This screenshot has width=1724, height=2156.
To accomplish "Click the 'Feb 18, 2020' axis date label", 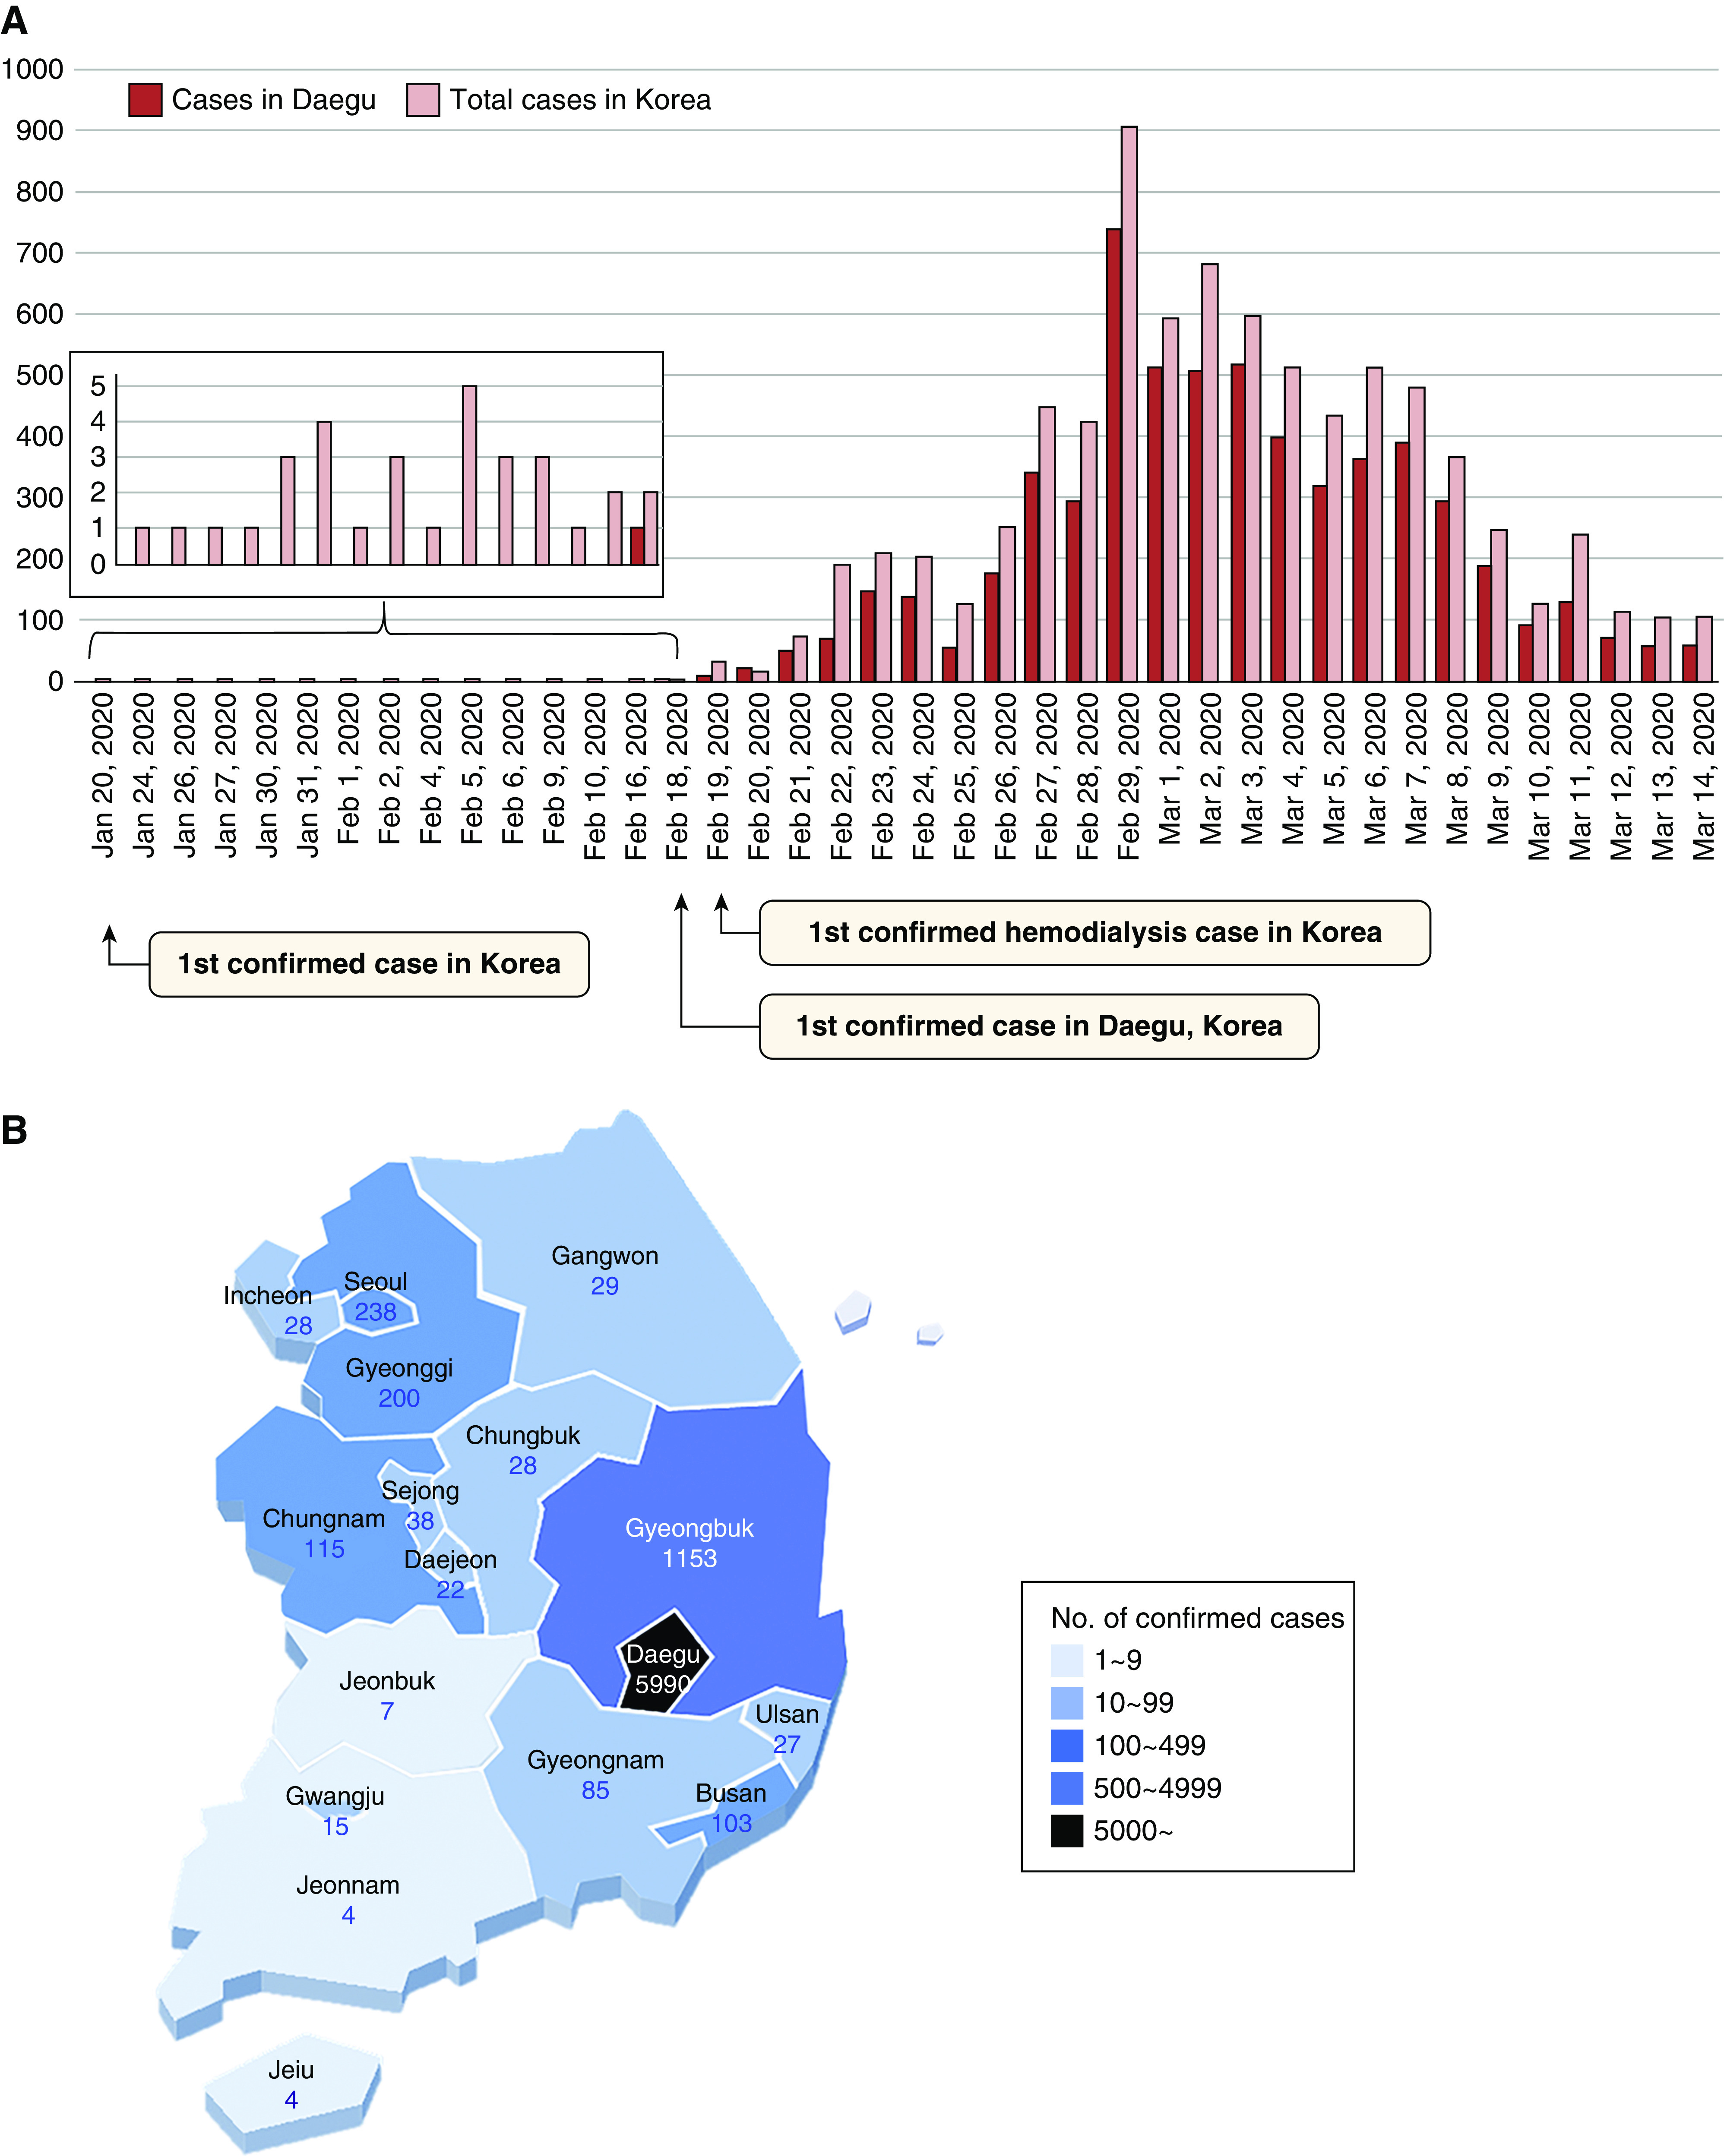I will point(677,777).
